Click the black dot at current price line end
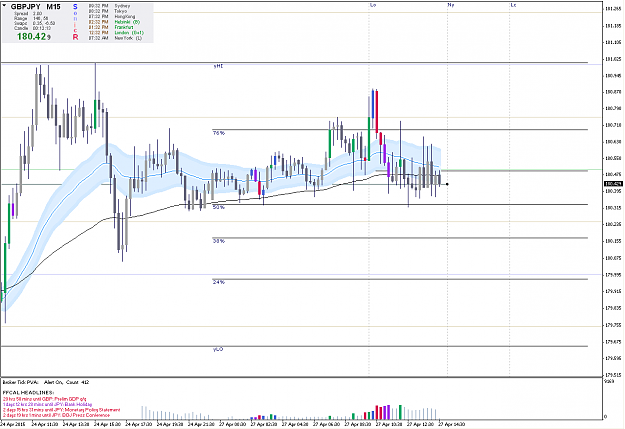 447,184
